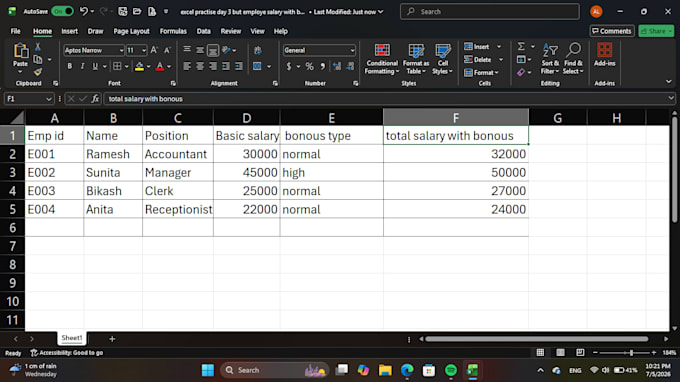Image resolution: width=680 pixels, height=382 pixels.
Task: Click the Merge & Center icon
Action: [257, 66]
